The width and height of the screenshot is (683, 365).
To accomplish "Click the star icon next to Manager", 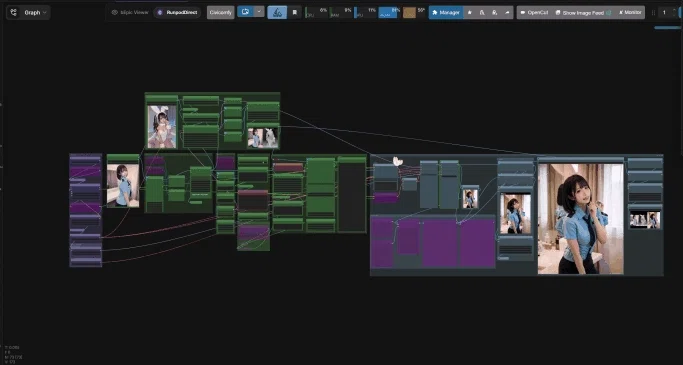I will [x=470, y=13].
